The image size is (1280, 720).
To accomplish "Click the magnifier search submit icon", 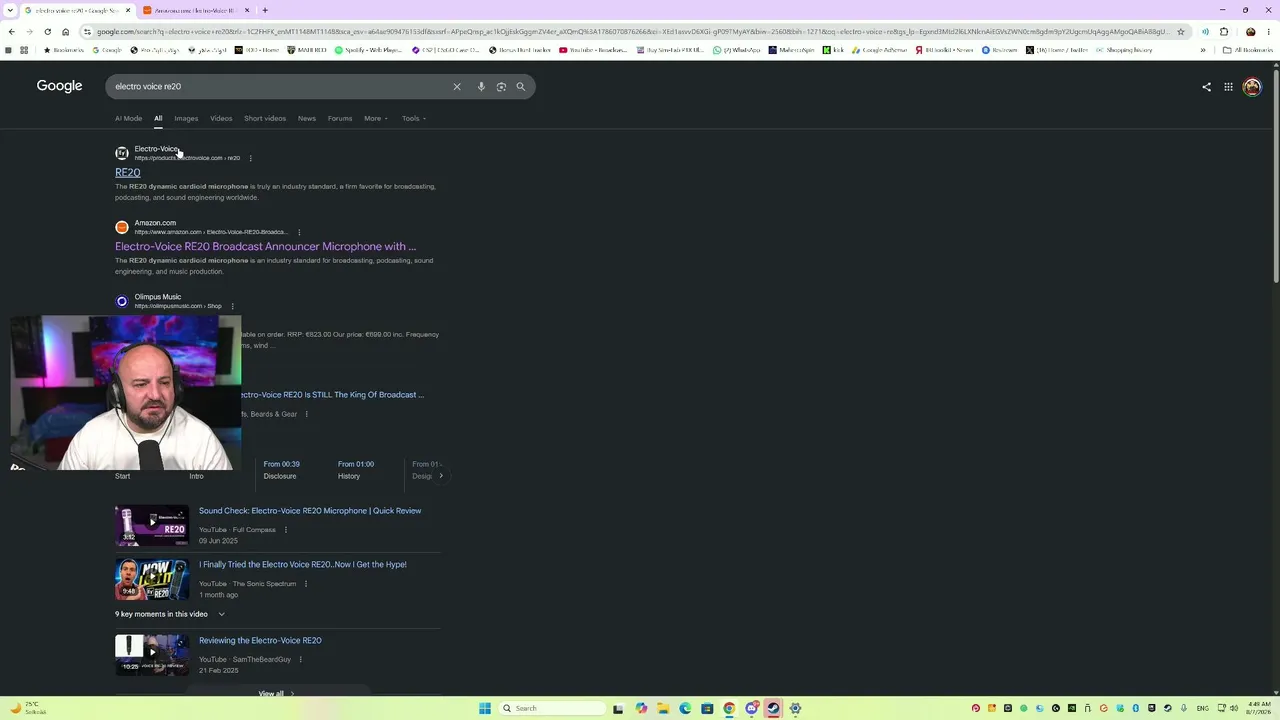I will point(521,87).
